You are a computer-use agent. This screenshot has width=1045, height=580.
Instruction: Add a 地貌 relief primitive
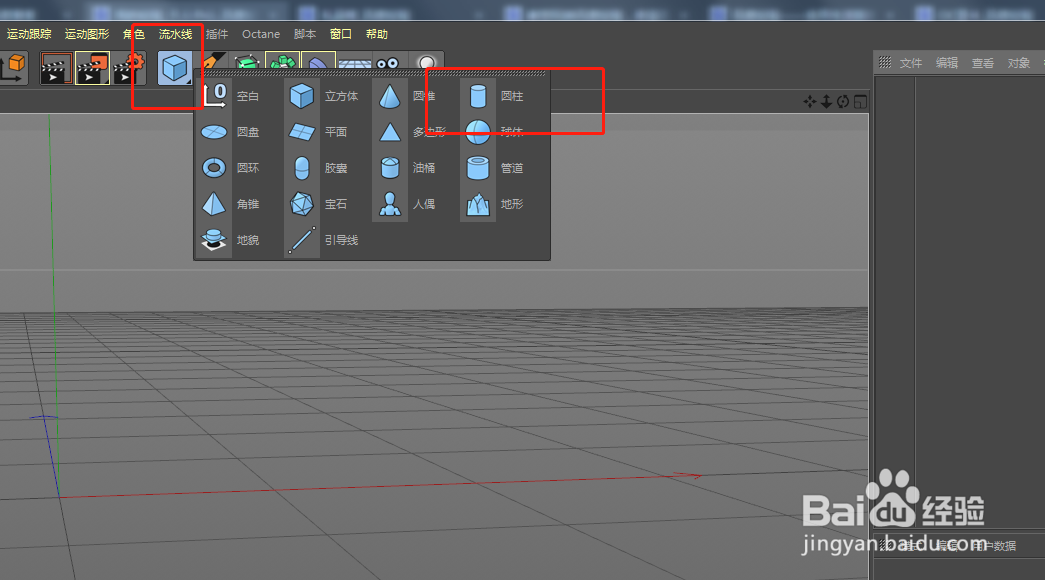[231, 240]
